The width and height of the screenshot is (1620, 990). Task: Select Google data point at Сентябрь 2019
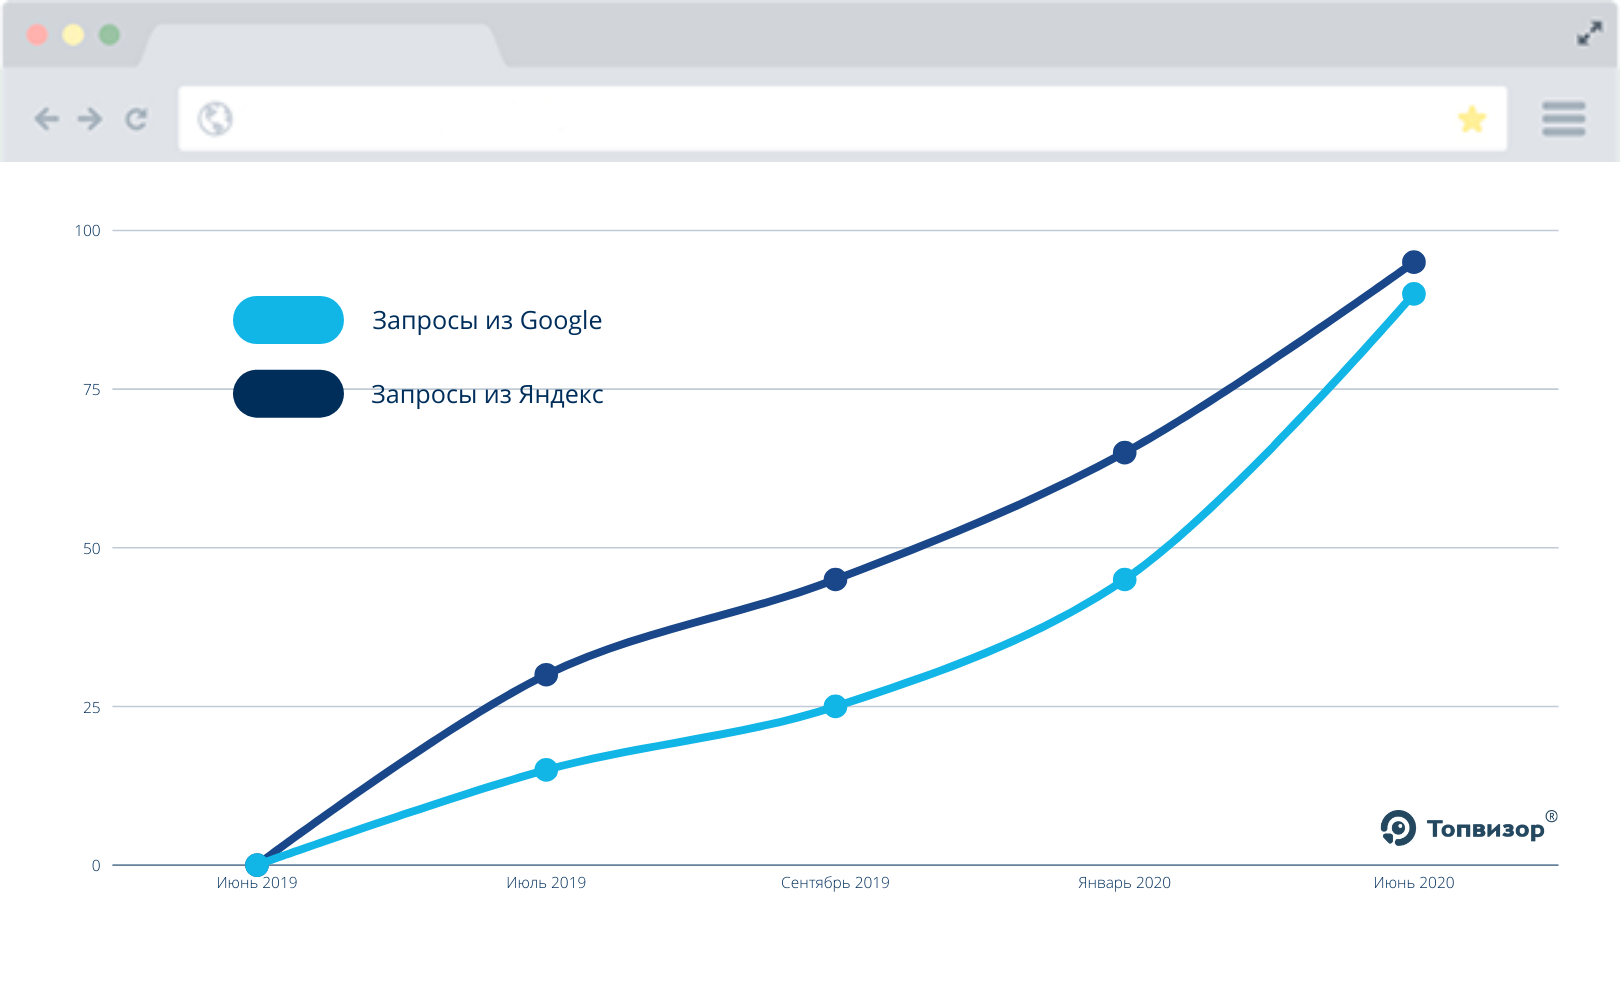click(836, 706)
